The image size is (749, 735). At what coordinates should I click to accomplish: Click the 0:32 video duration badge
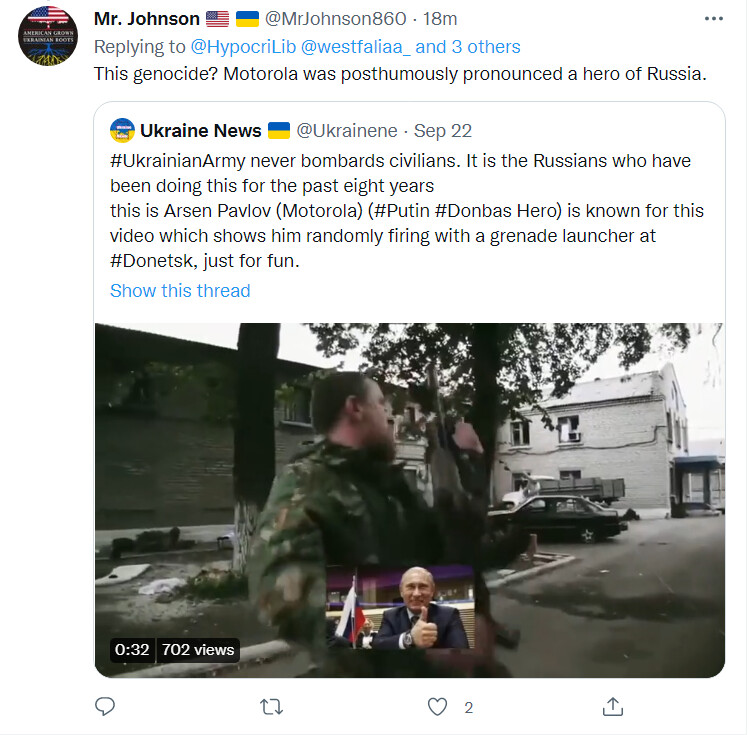coord(132,650)
